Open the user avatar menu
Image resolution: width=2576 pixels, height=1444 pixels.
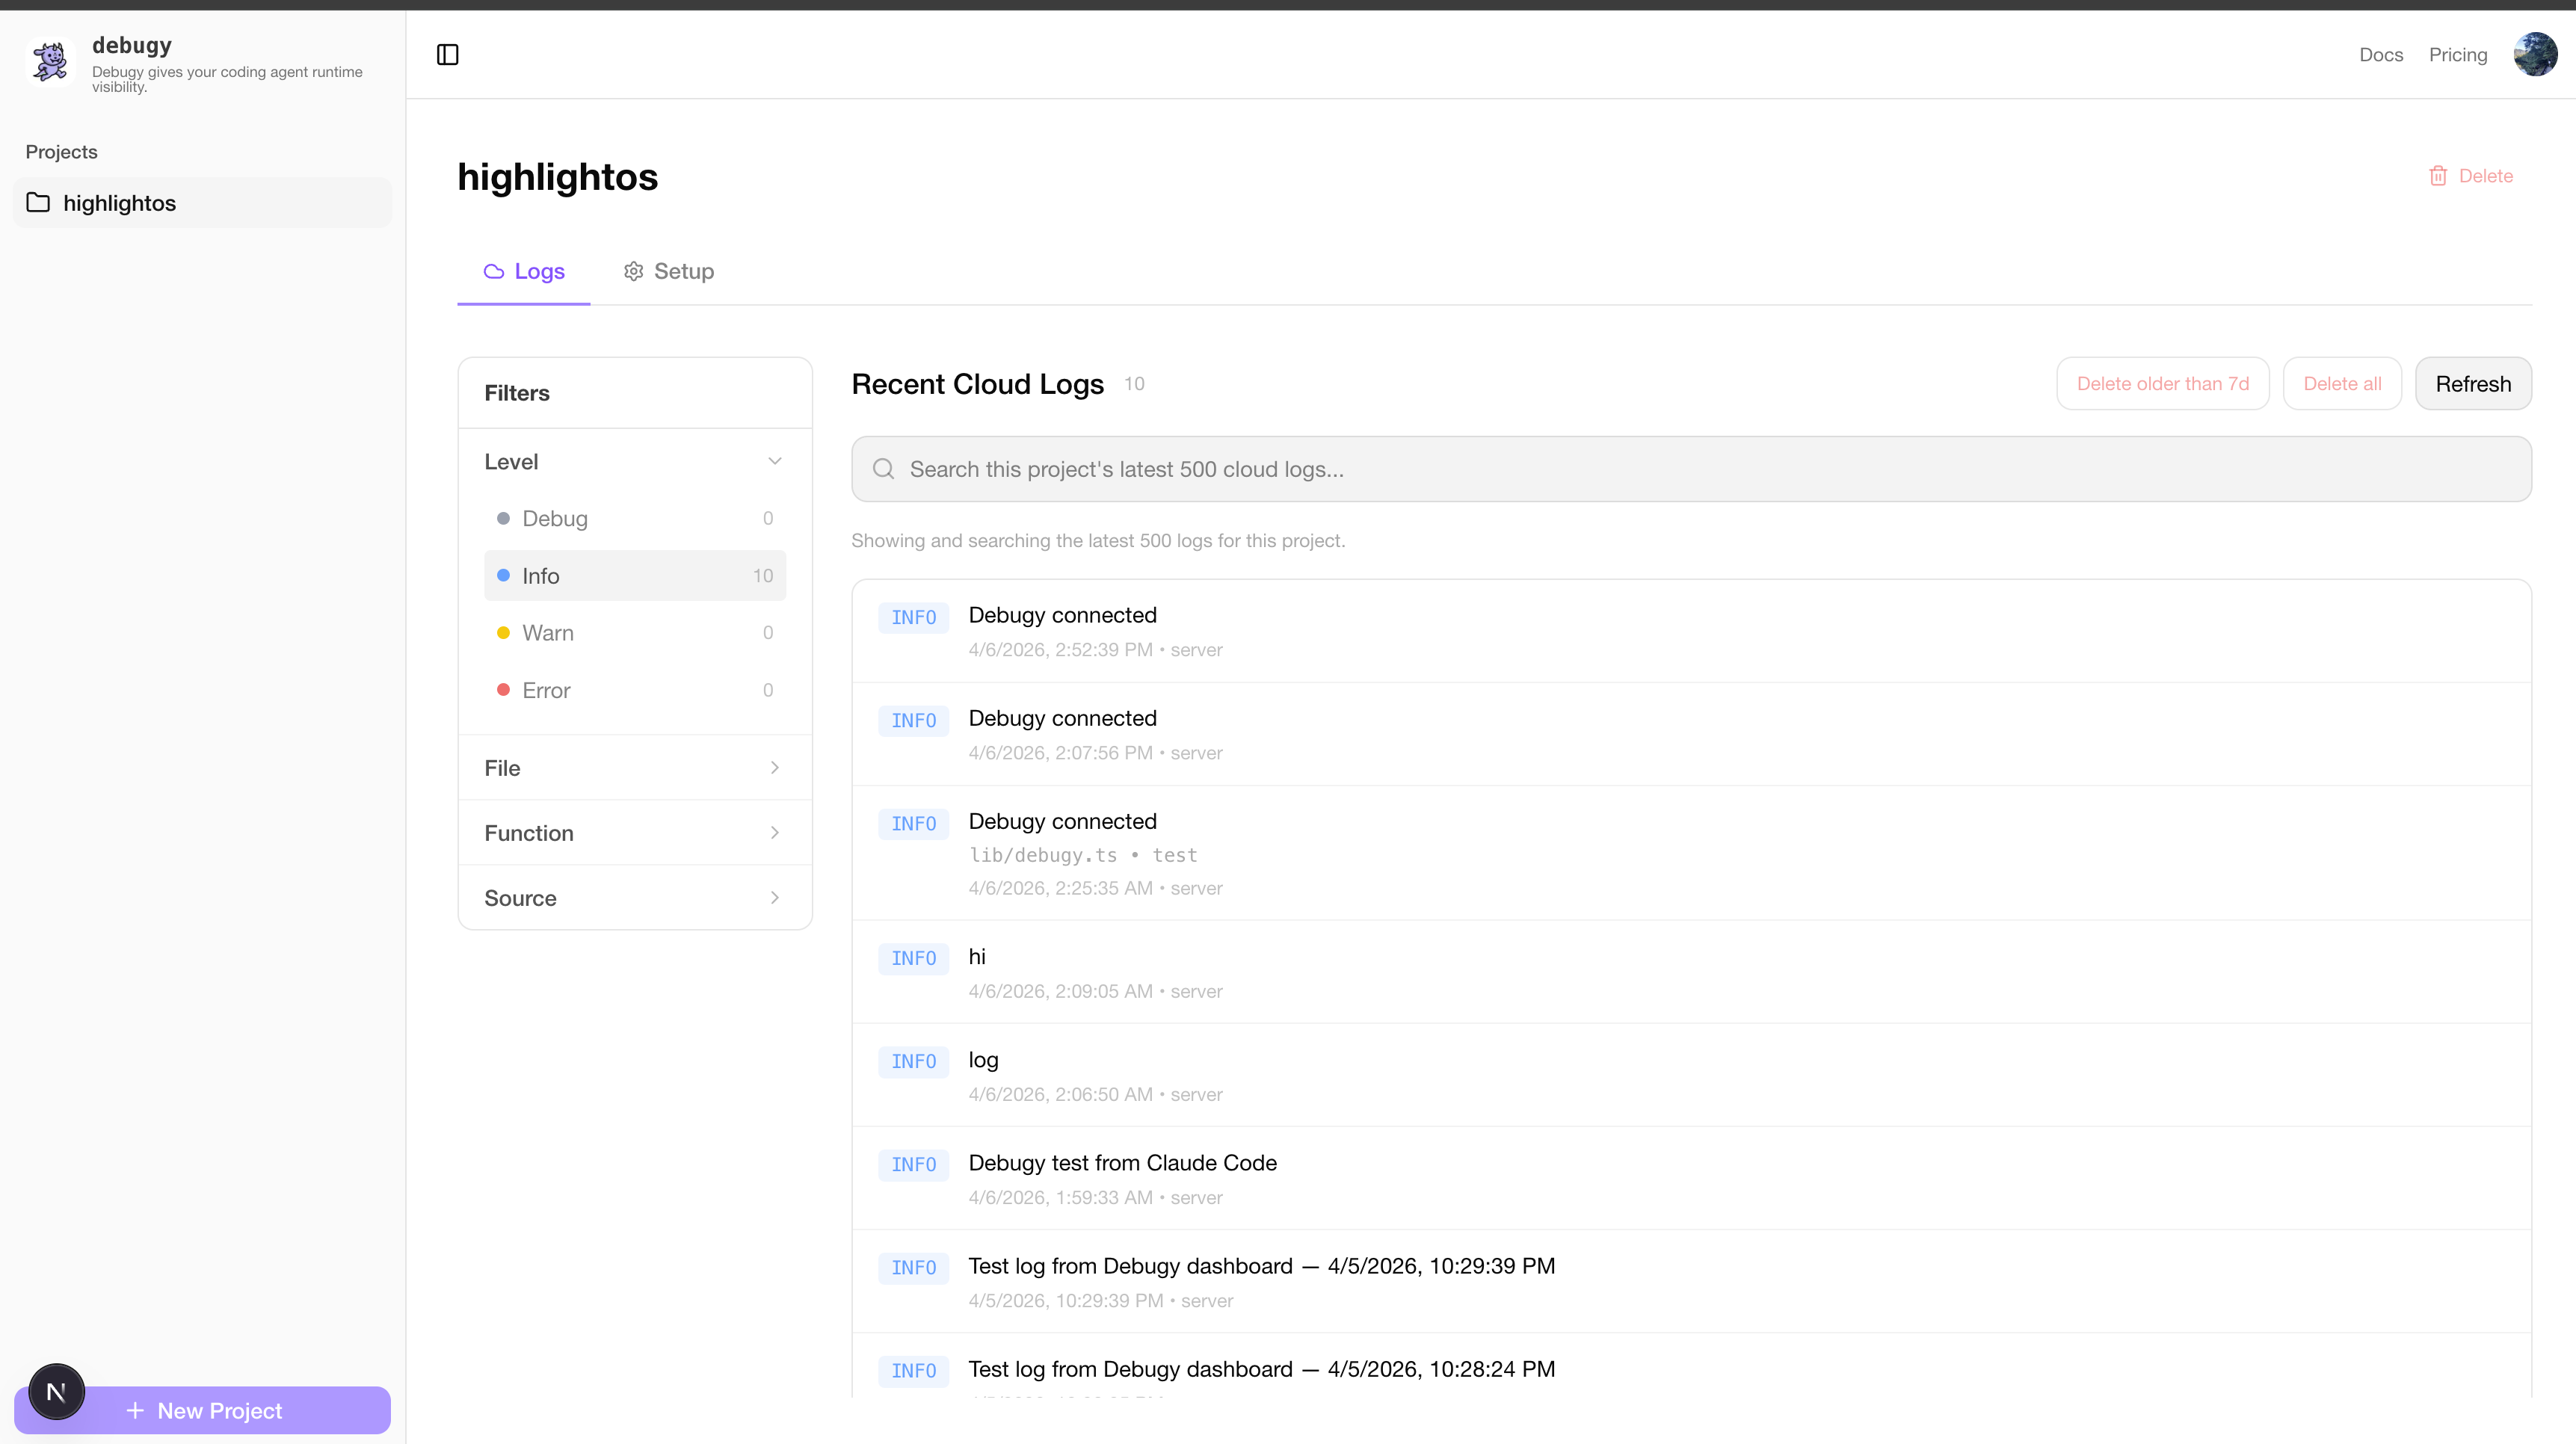click(2535, 54)
